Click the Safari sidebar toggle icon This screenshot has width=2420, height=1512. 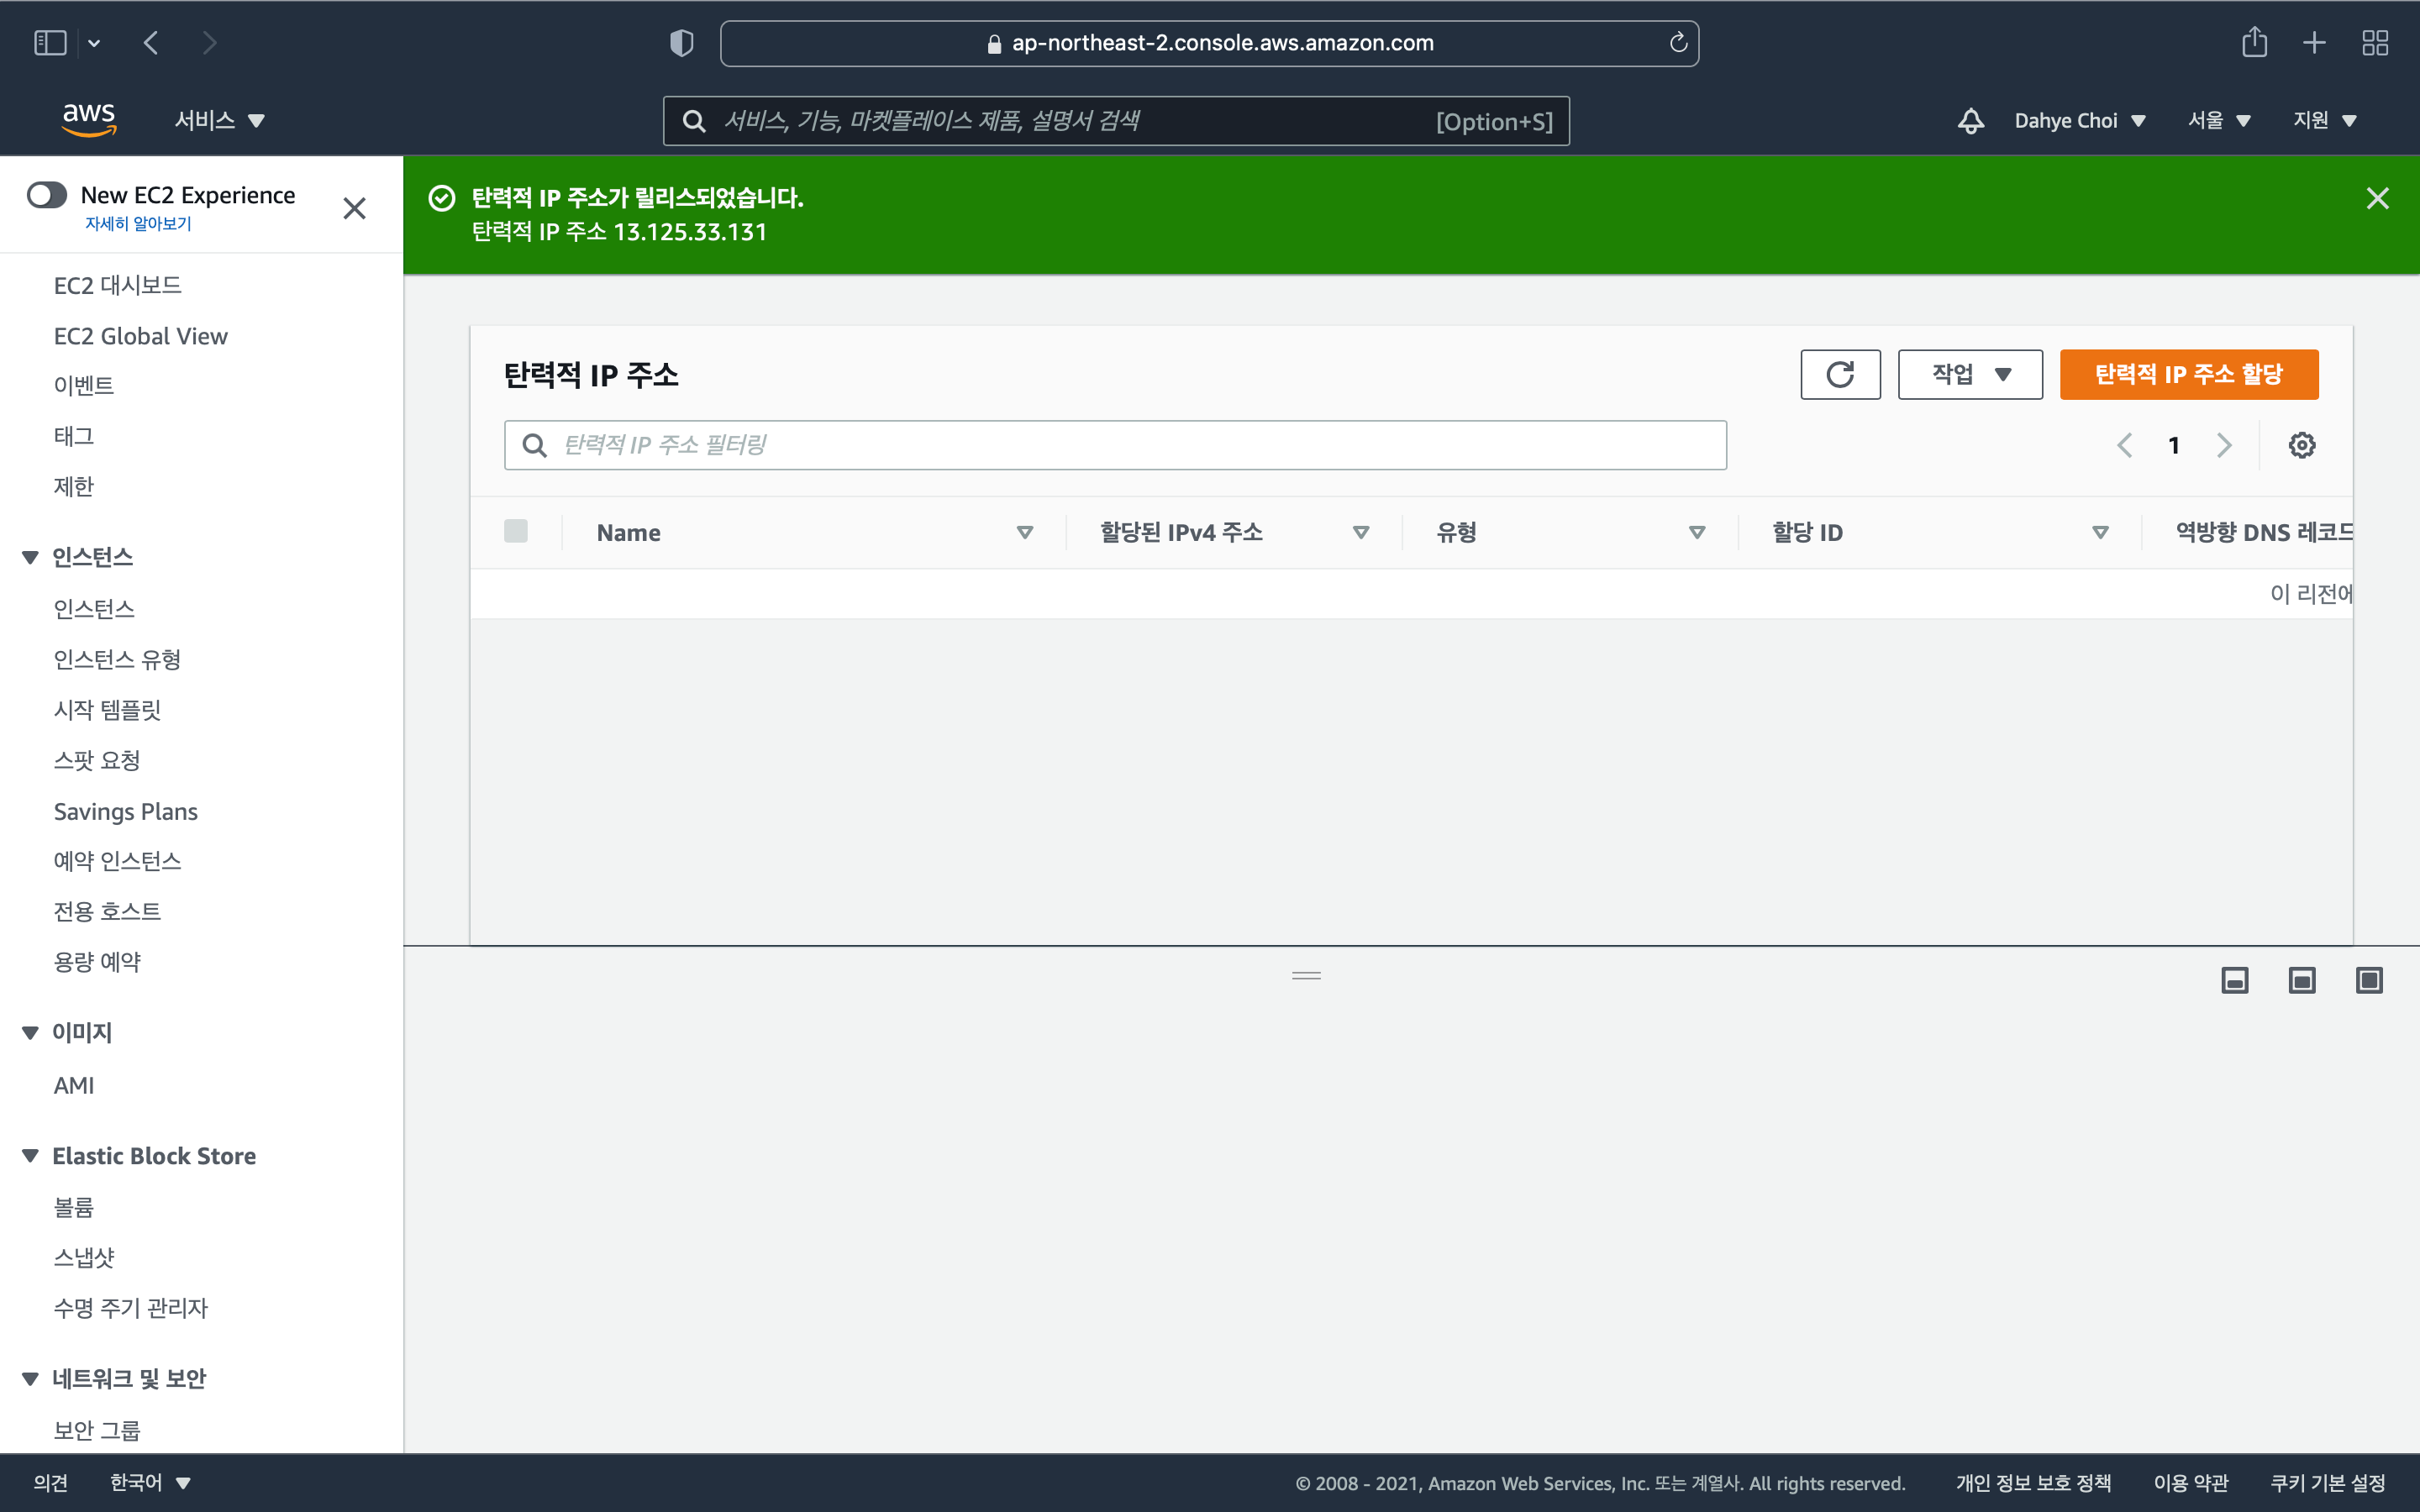coord(50,43)
